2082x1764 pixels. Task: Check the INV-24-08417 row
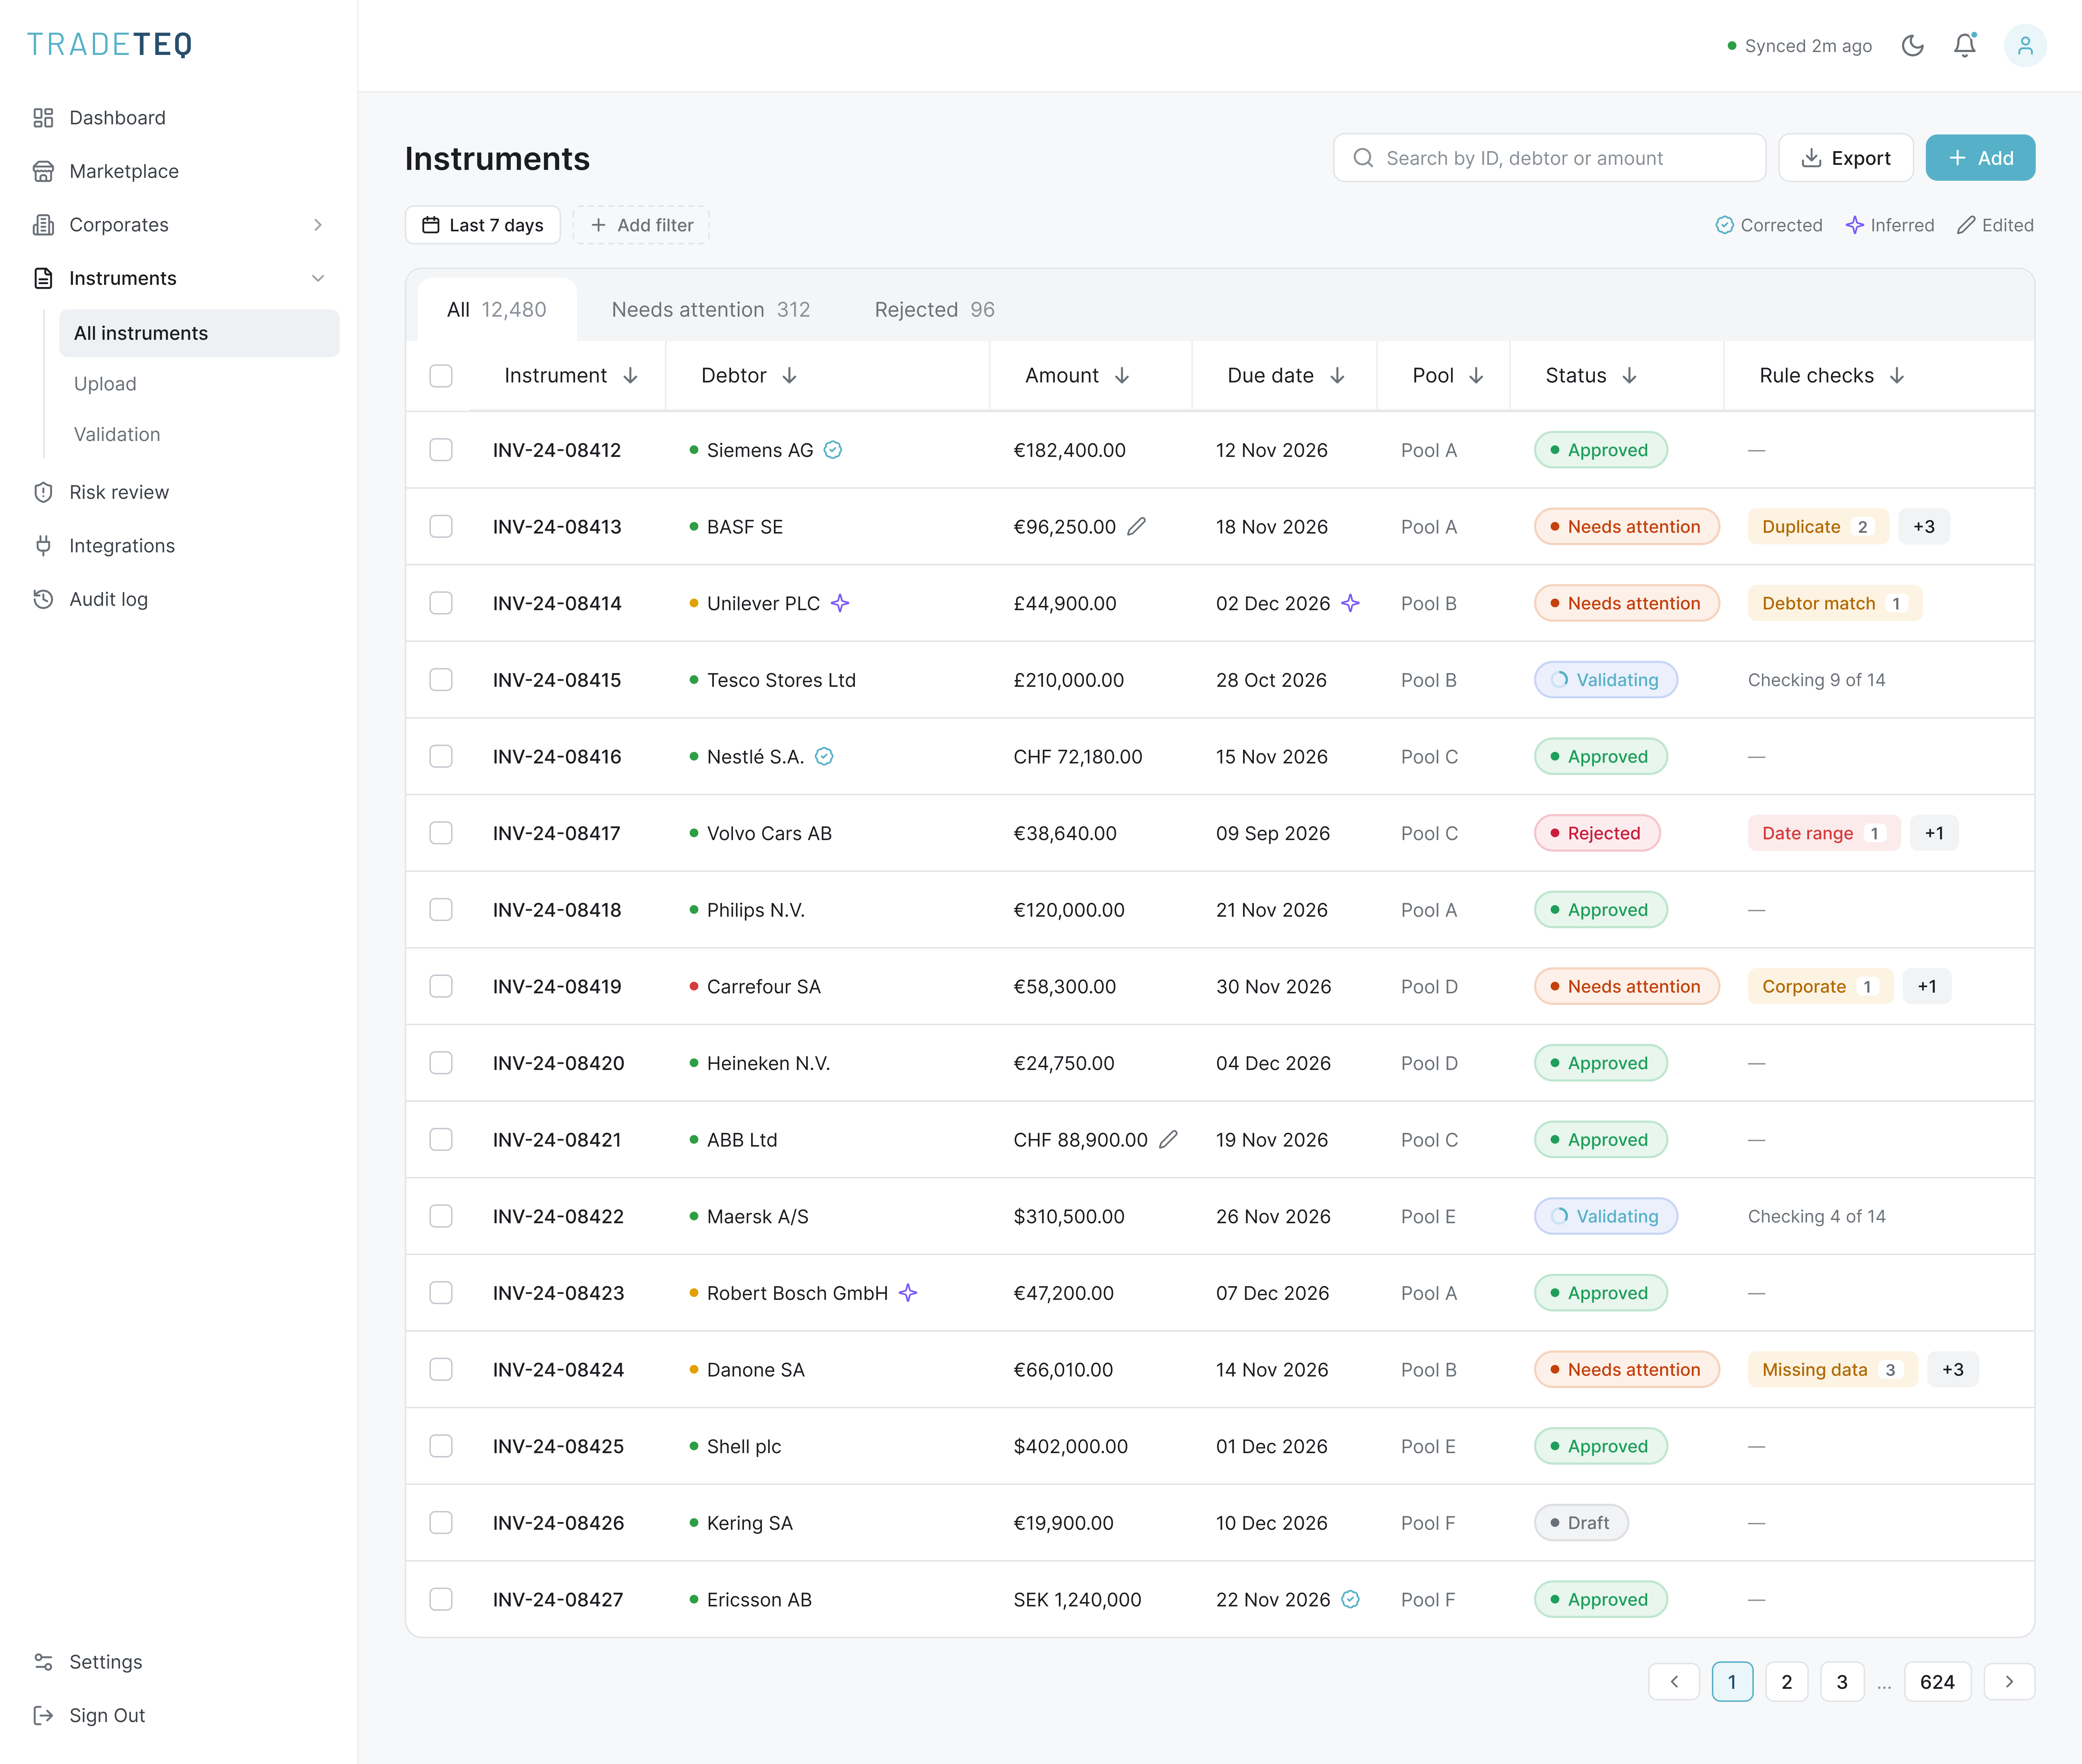[441, 833]
